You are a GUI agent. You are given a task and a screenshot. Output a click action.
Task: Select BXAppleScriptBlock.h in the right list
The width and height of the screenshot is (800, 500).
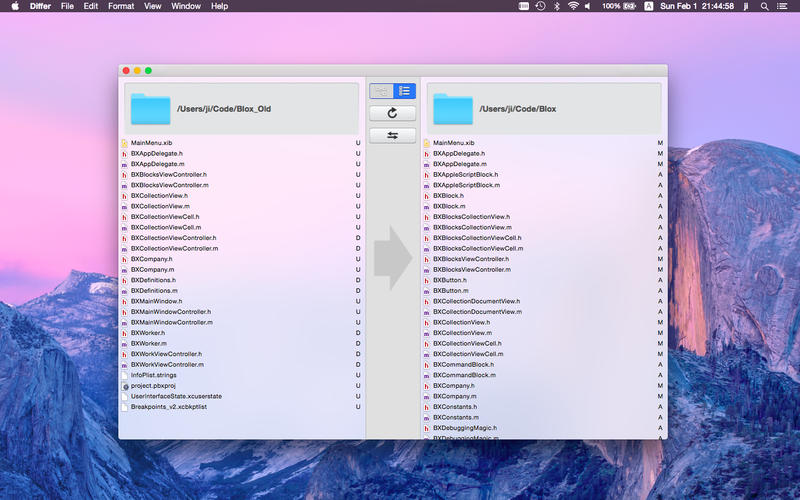click(x=544, y=174)
